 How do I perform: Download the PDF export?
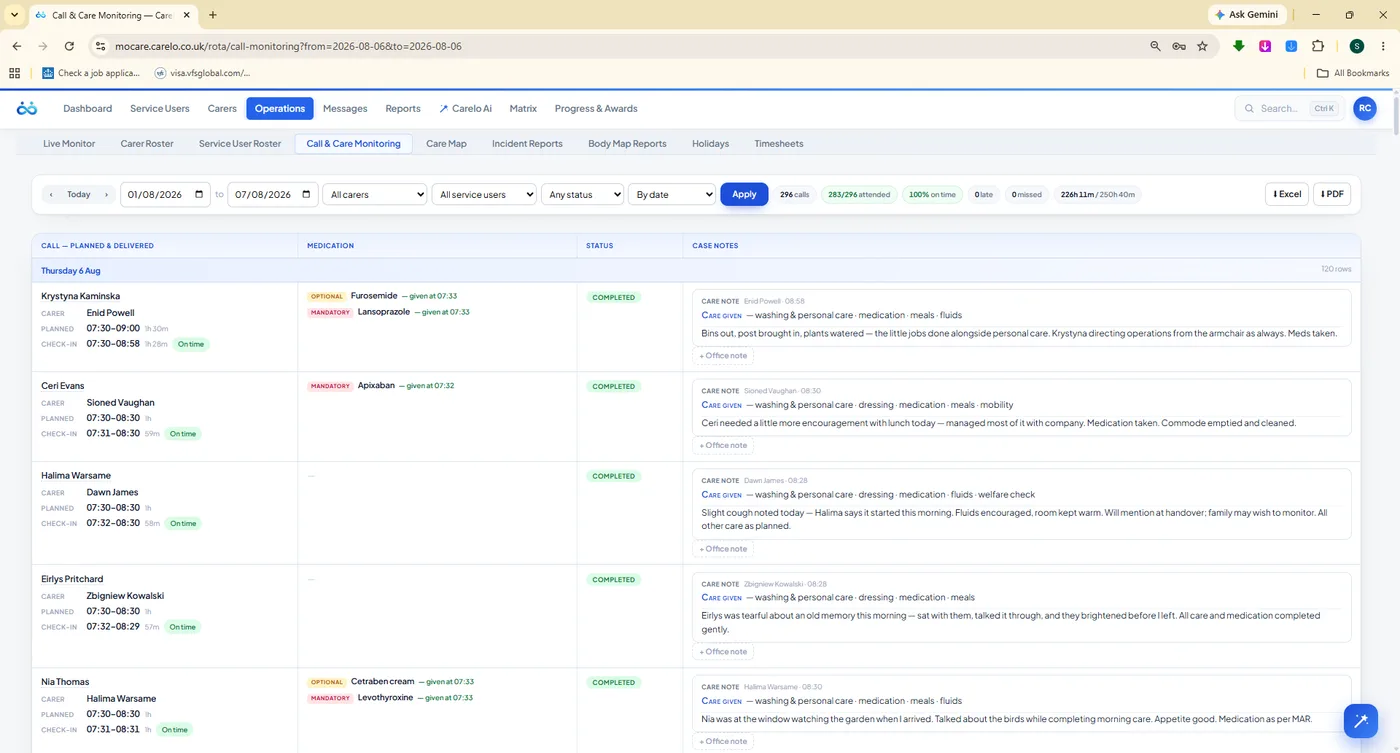click(1332, 194)
